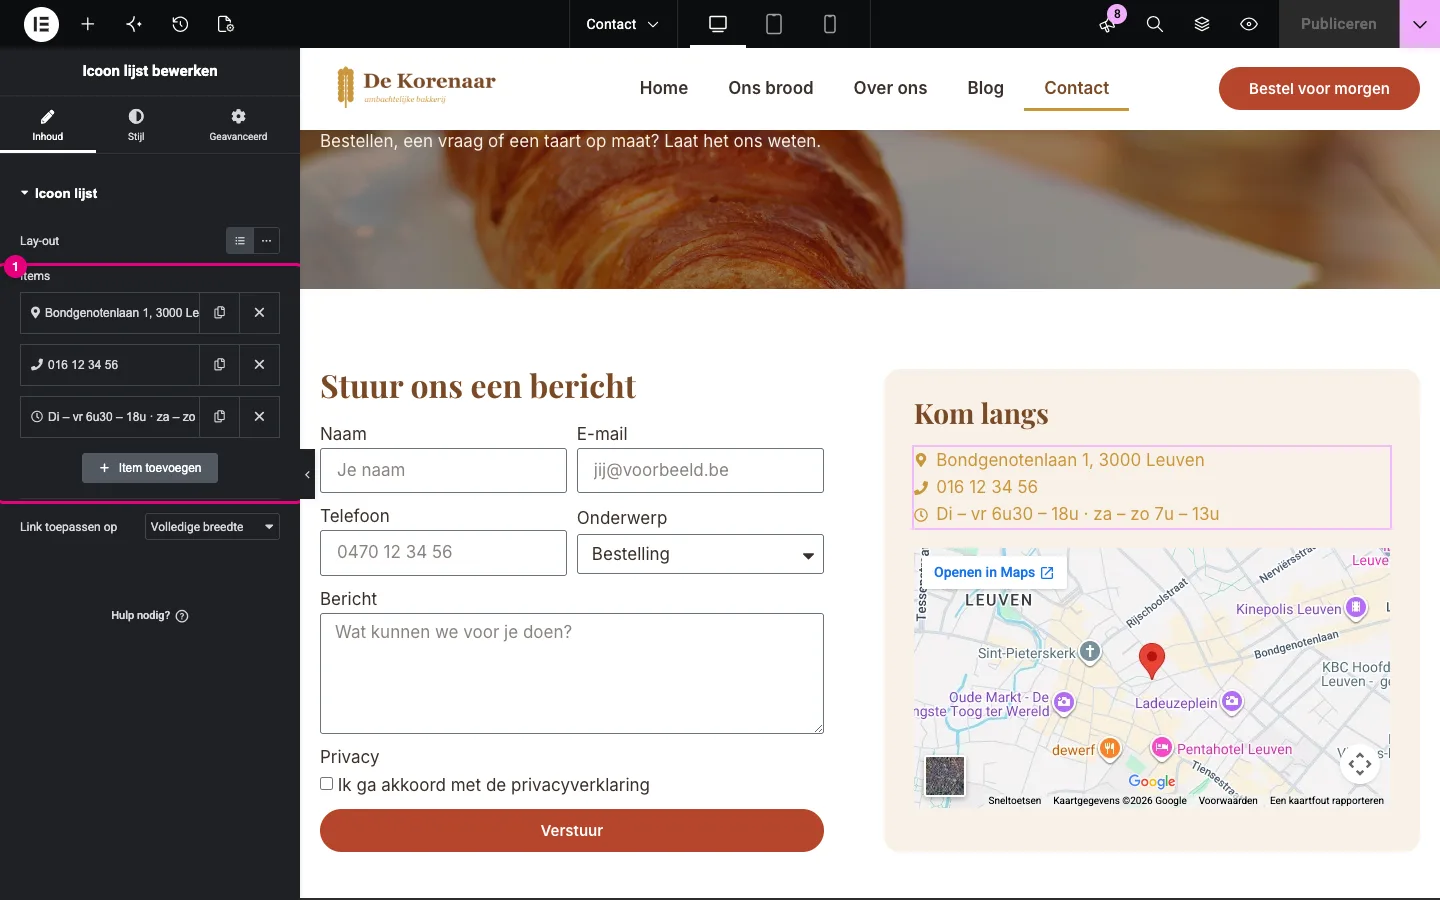Open the Finder search icon
1440x900 pixels.
pyautogui.click(x=1155, y=24)
